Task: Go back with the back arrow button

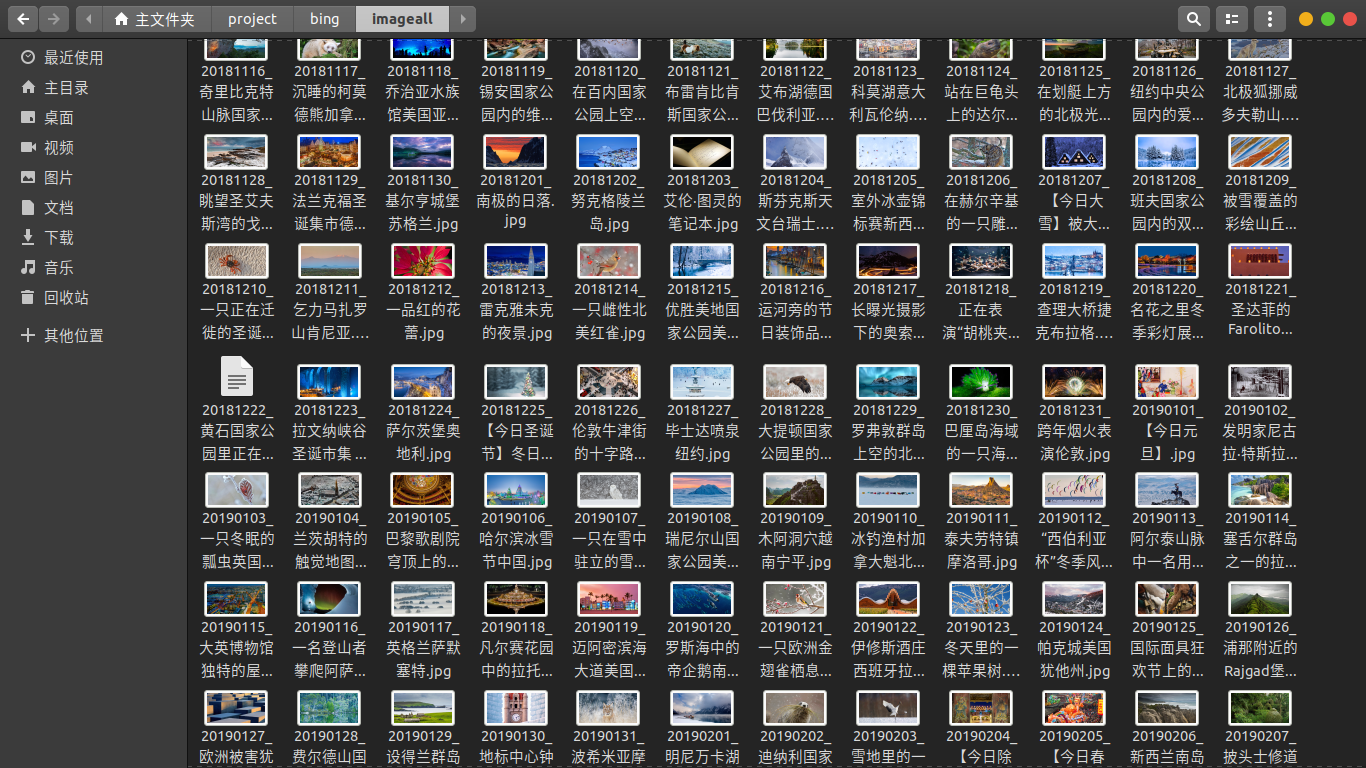Action: (23, 19)
